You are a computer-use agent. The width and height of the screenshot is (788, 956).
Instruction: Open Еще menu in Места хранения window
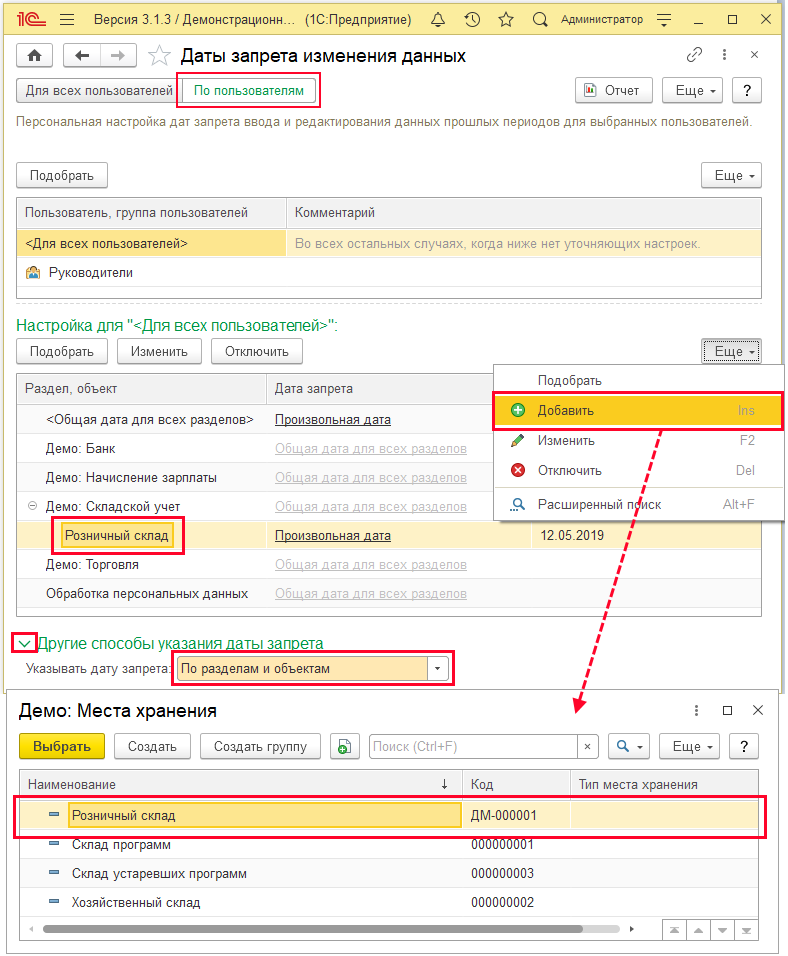coord(689,746)
